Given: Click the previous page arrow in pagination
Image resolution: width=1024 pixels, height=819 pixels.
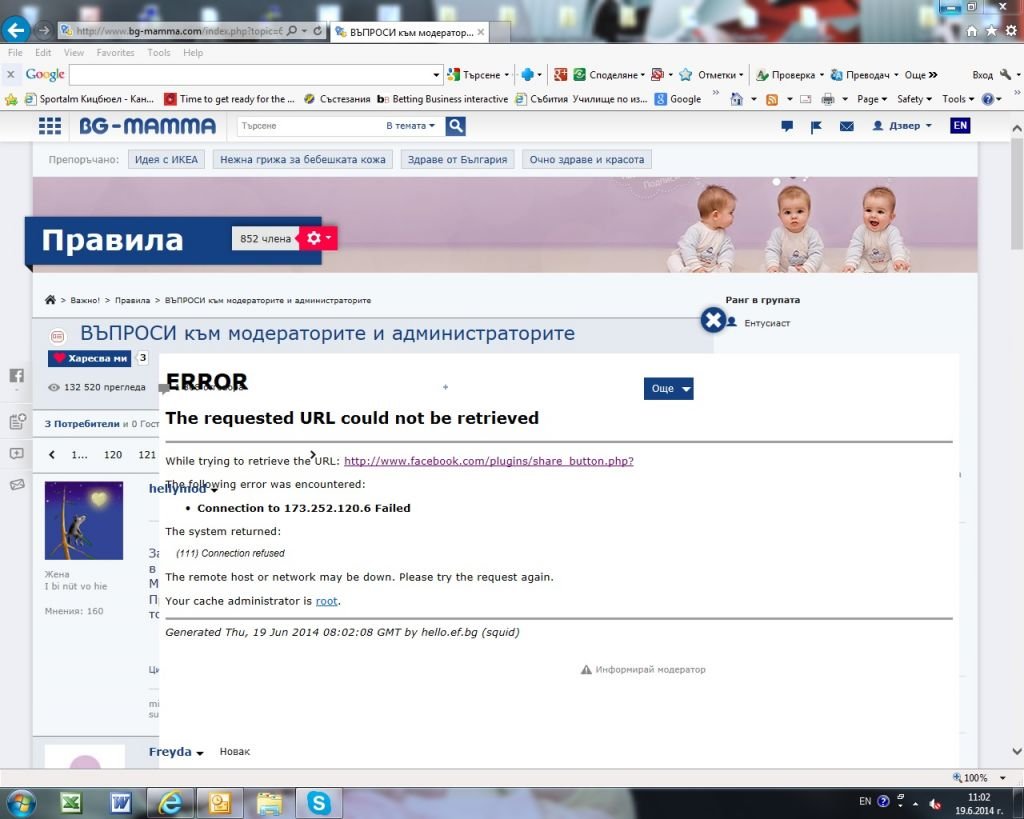Looking at the screenshot, I should tap(52, 455).
